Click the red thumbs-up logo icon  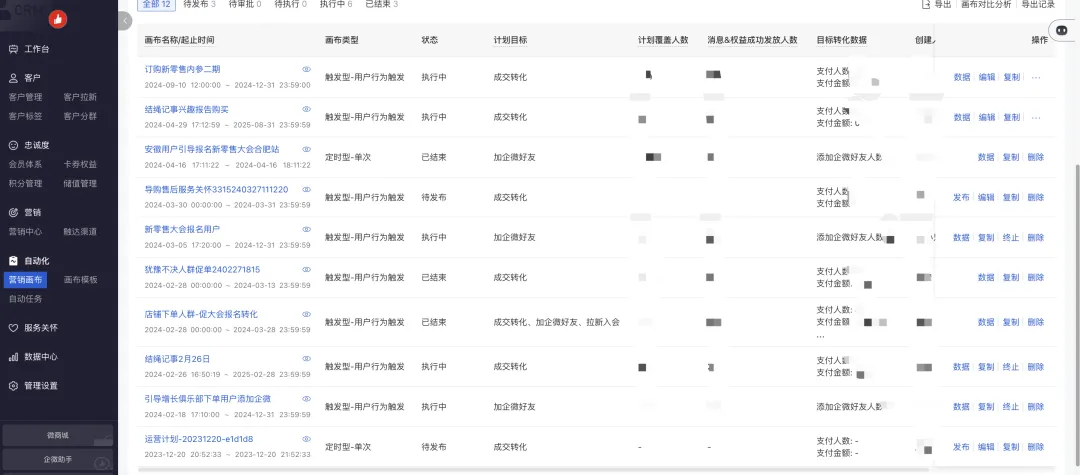click(57, 18)
